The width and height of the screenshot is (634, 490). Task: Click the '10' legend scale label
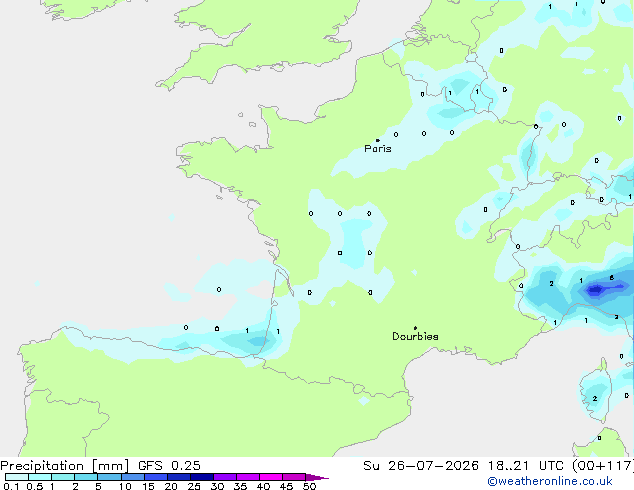(125, 486)
